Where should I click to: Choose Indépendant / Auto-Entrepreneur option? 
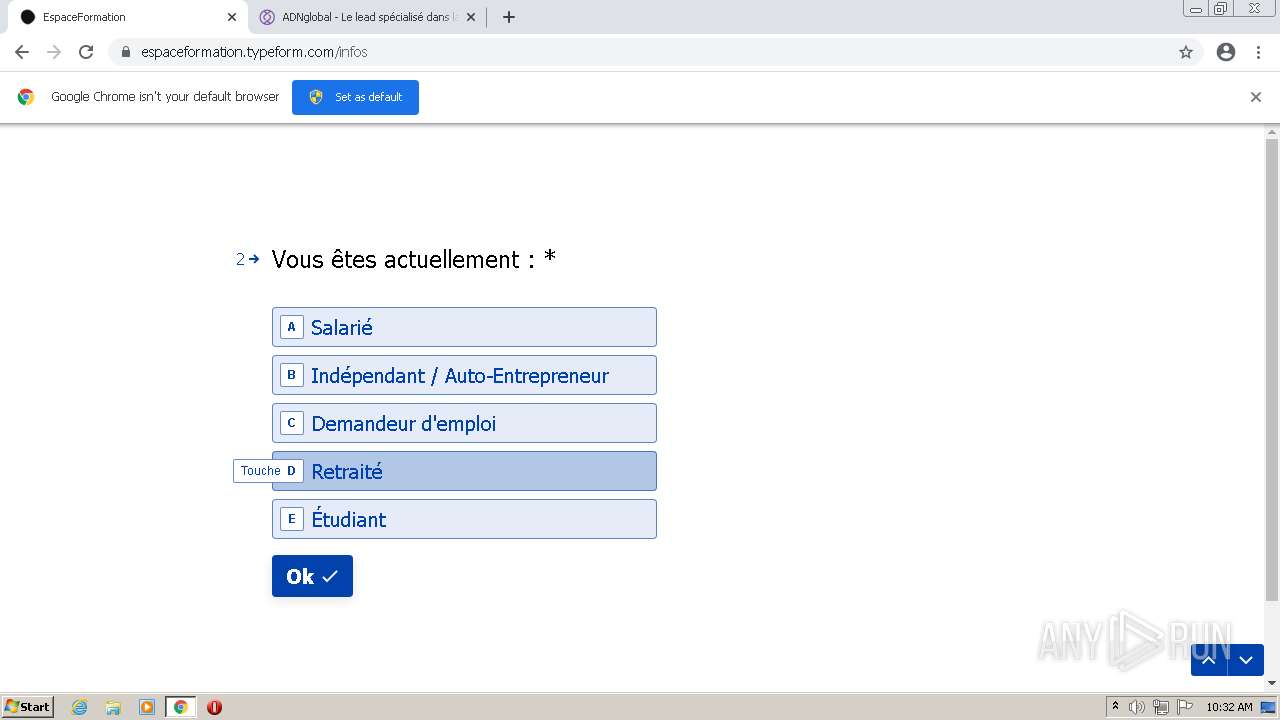(464, 375)
